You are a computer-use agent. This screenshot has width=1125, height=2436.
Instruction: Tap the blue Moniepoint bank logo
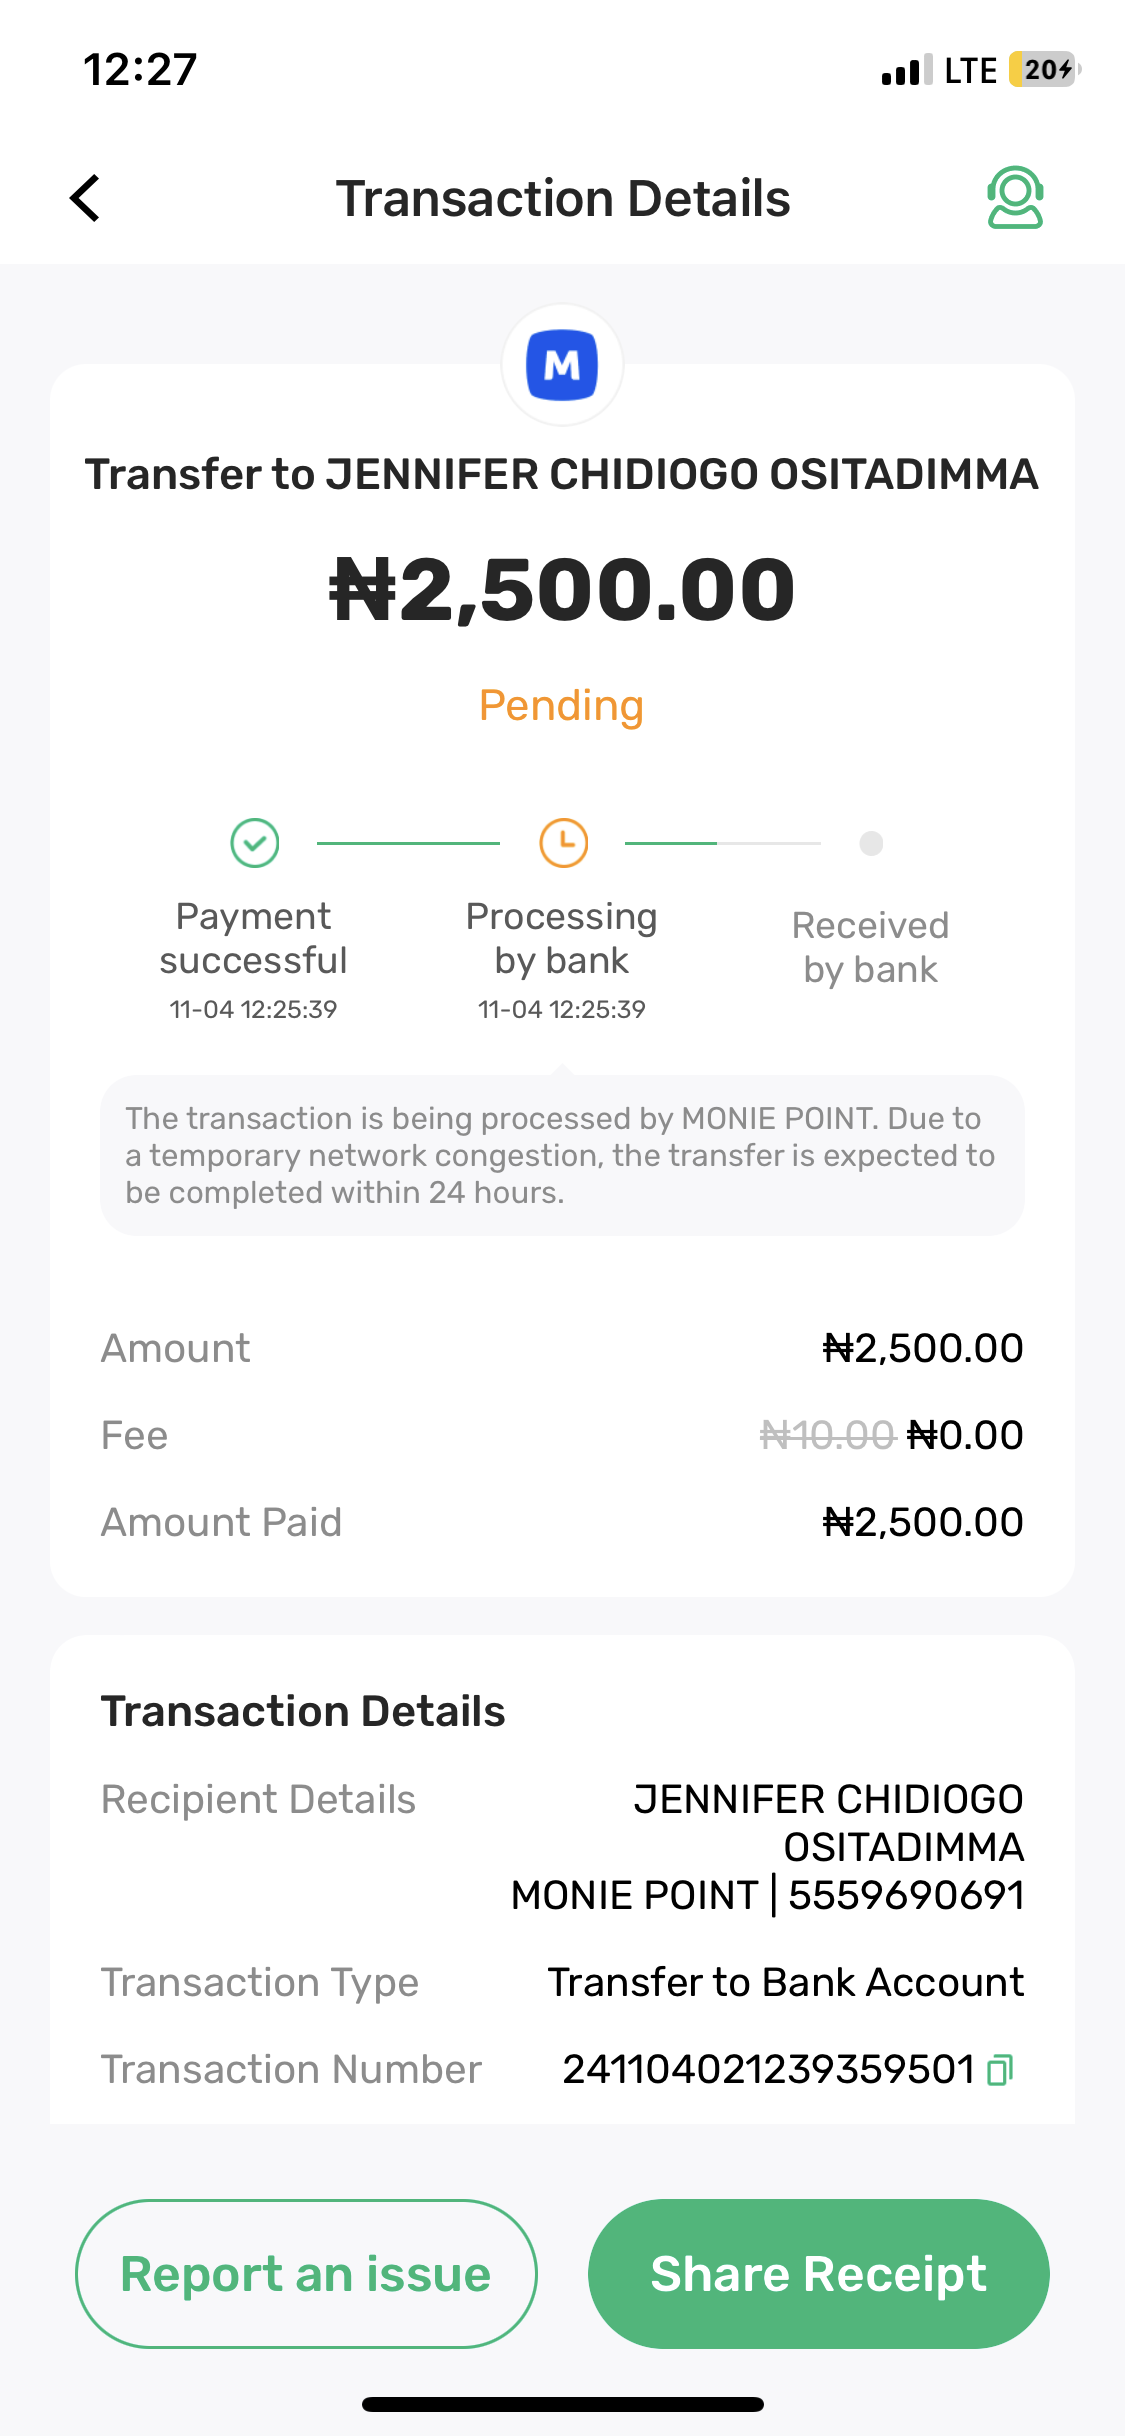(x=562, y=365)
